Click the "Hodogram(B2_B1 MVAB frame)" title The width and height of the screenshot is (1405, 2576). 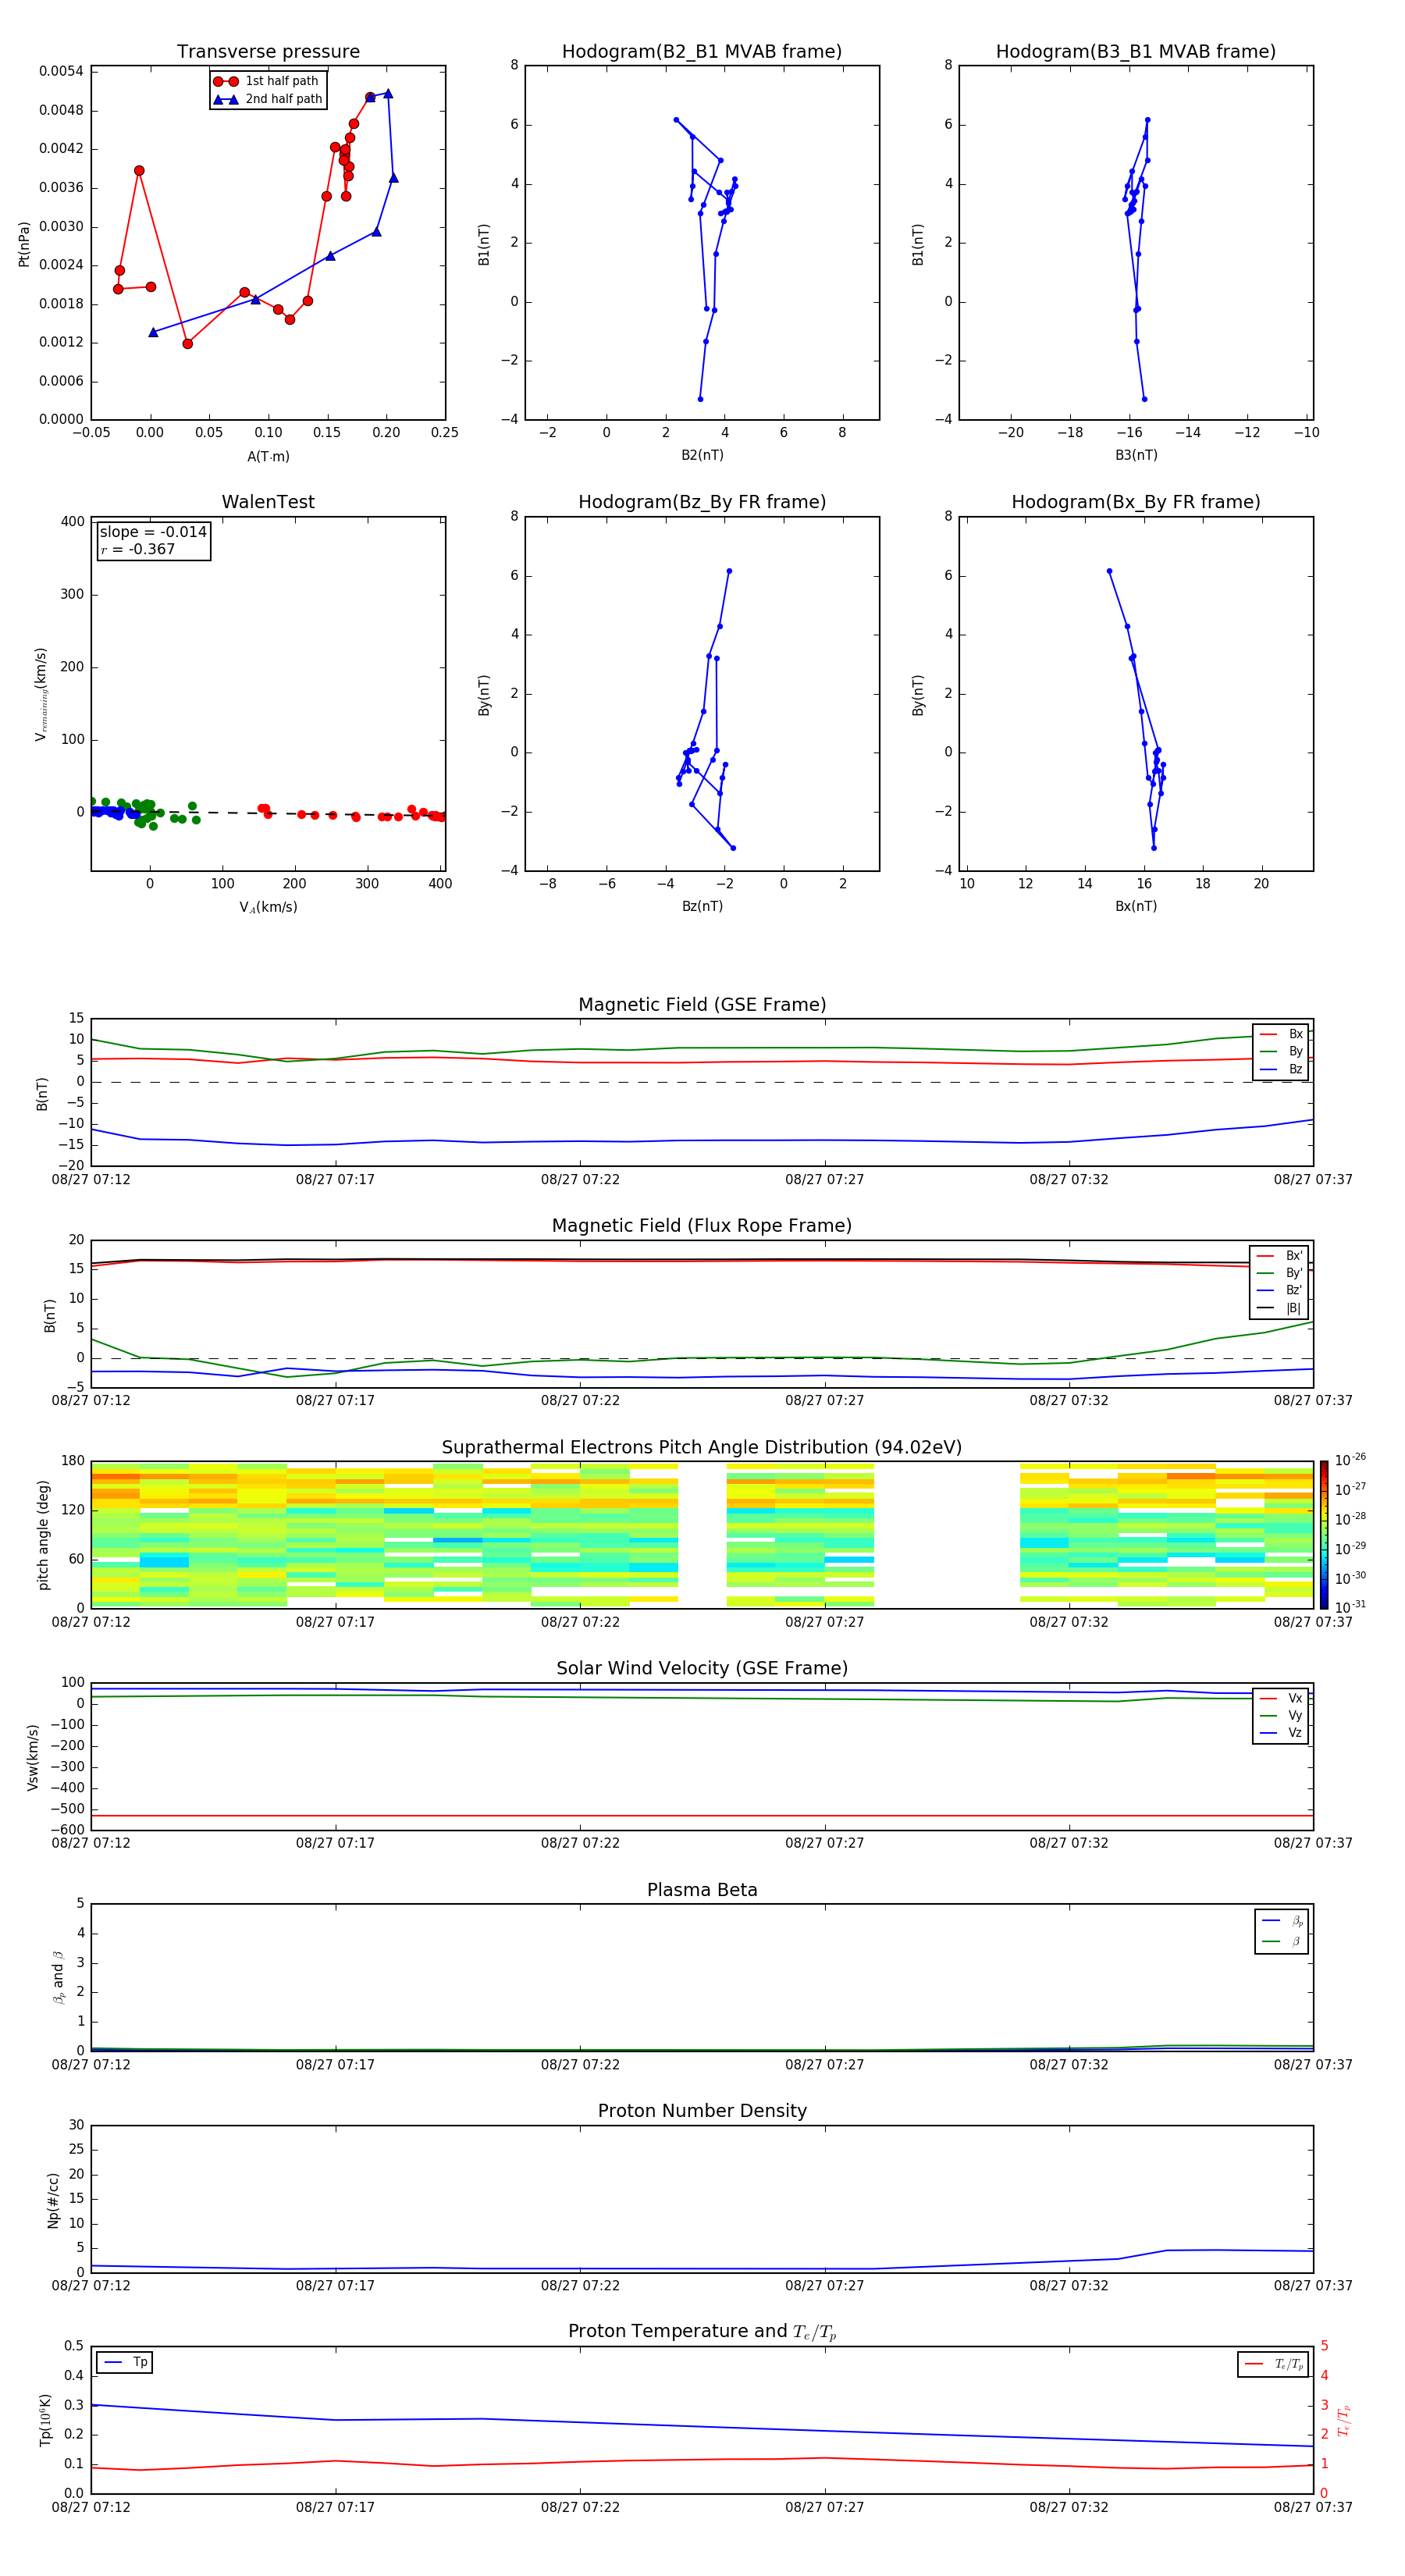point(702,52)
